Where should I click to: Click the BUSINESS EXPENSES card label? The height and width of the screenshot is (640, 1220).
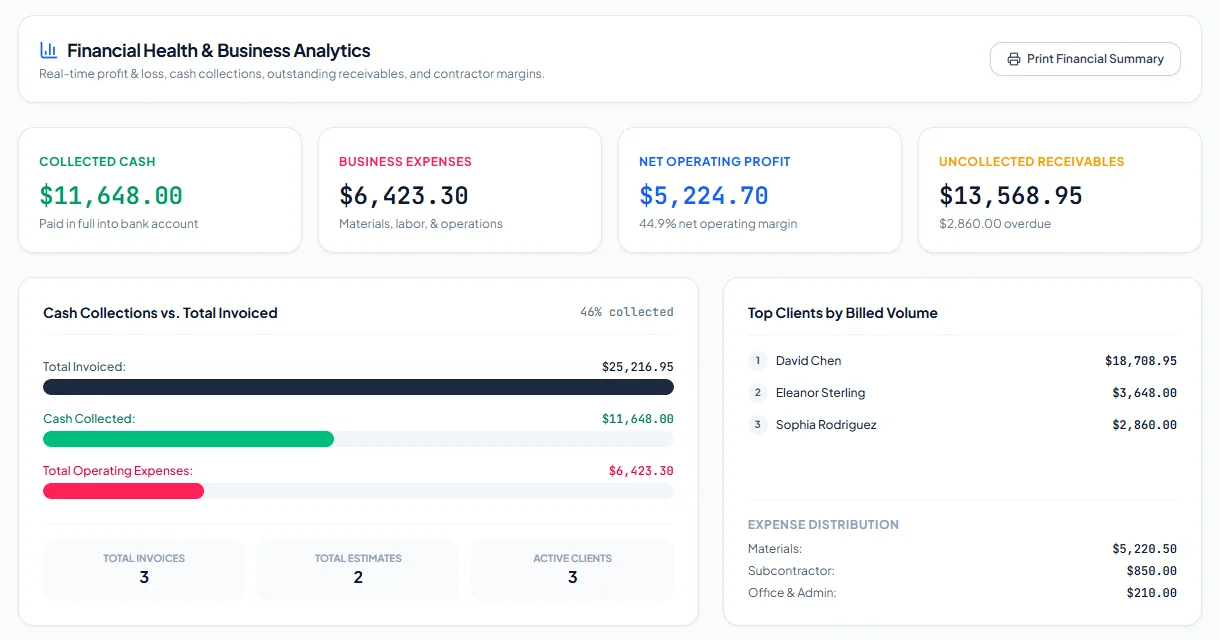[x=405, y=161]
